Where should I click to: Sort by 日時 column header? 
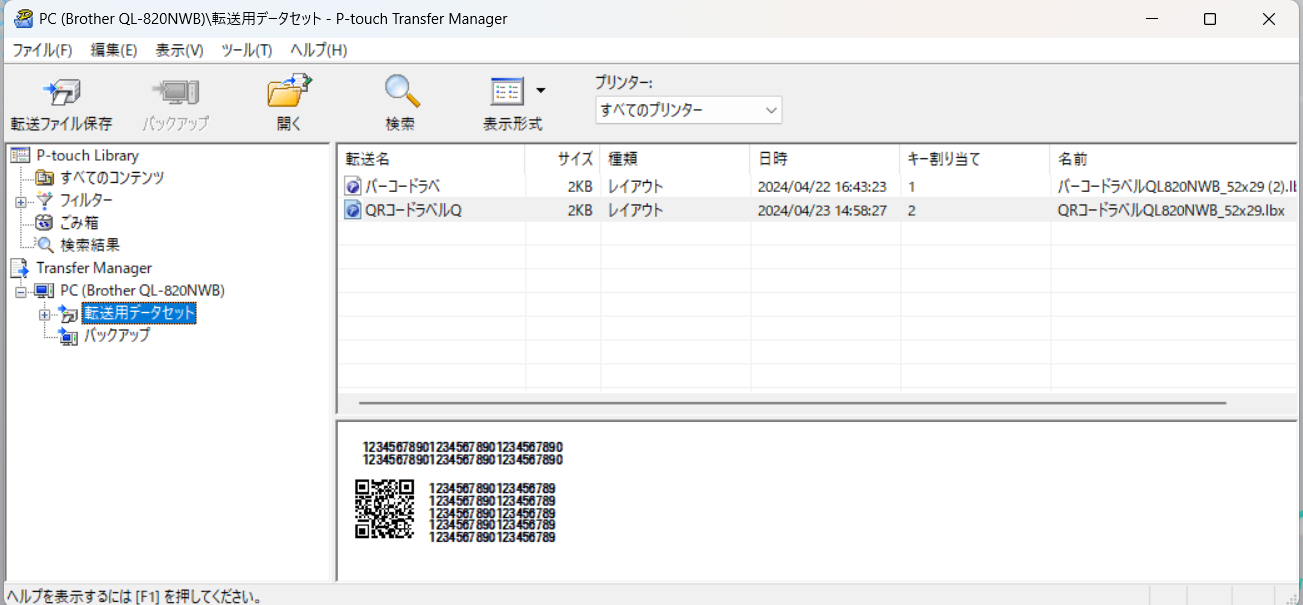(825, 159)
